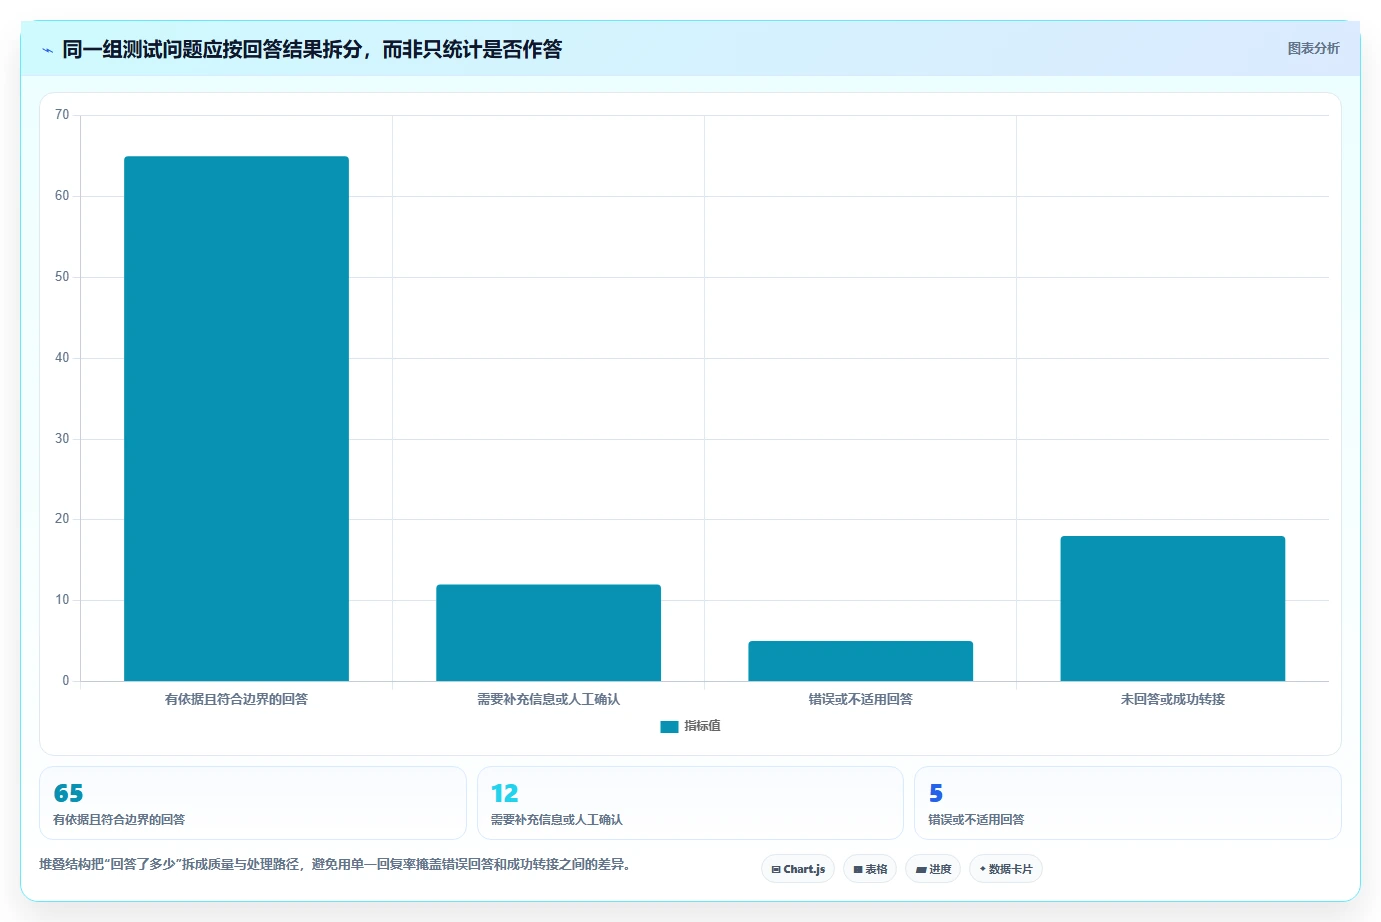The height and width of the screenshot is (922, 1381).
Task: Click the y-axis value 60
Action: pyautogui.click(x=62, y=196)
